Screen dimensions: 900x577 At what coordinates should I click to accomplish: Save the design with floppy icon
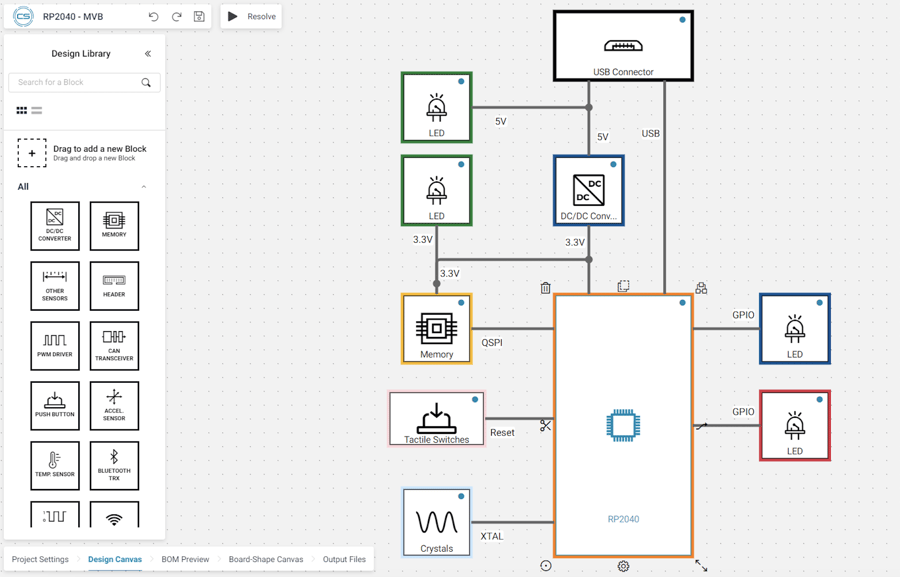(x=199, y=17)
